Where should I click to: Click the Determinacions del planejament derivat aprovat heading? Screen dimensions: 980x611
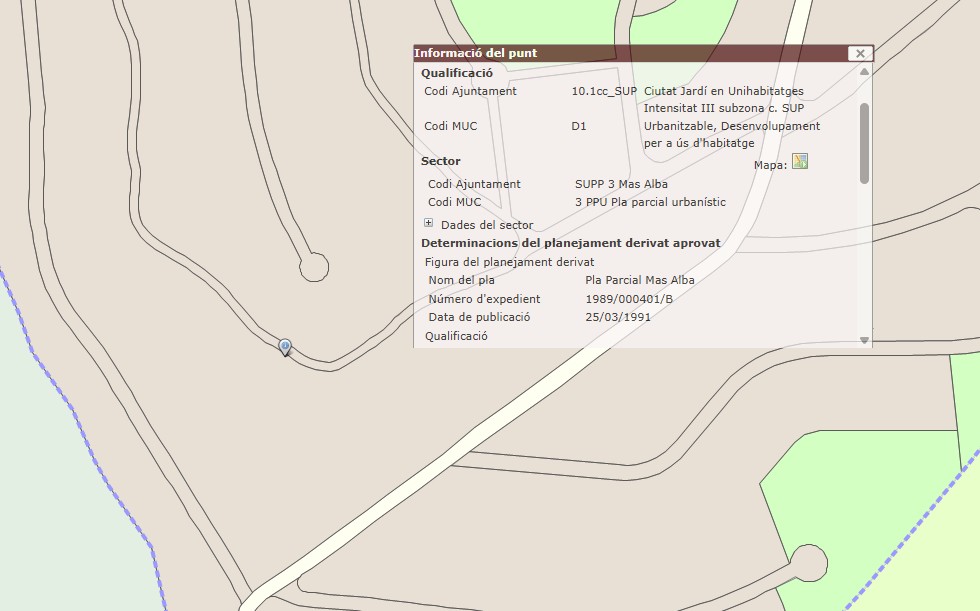click(570, 243)
